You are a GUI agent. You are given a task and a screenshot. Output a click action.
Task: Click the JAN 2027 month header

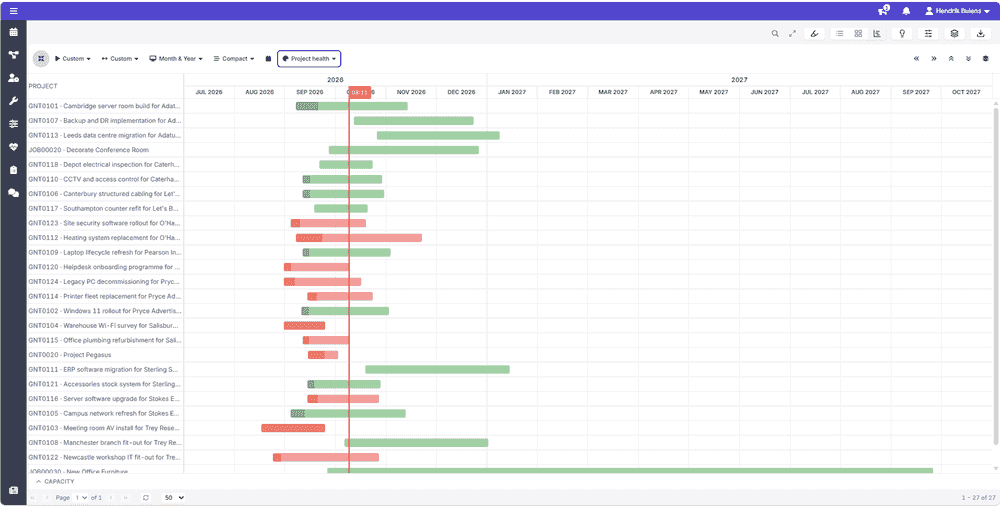[x=512, y=93]
